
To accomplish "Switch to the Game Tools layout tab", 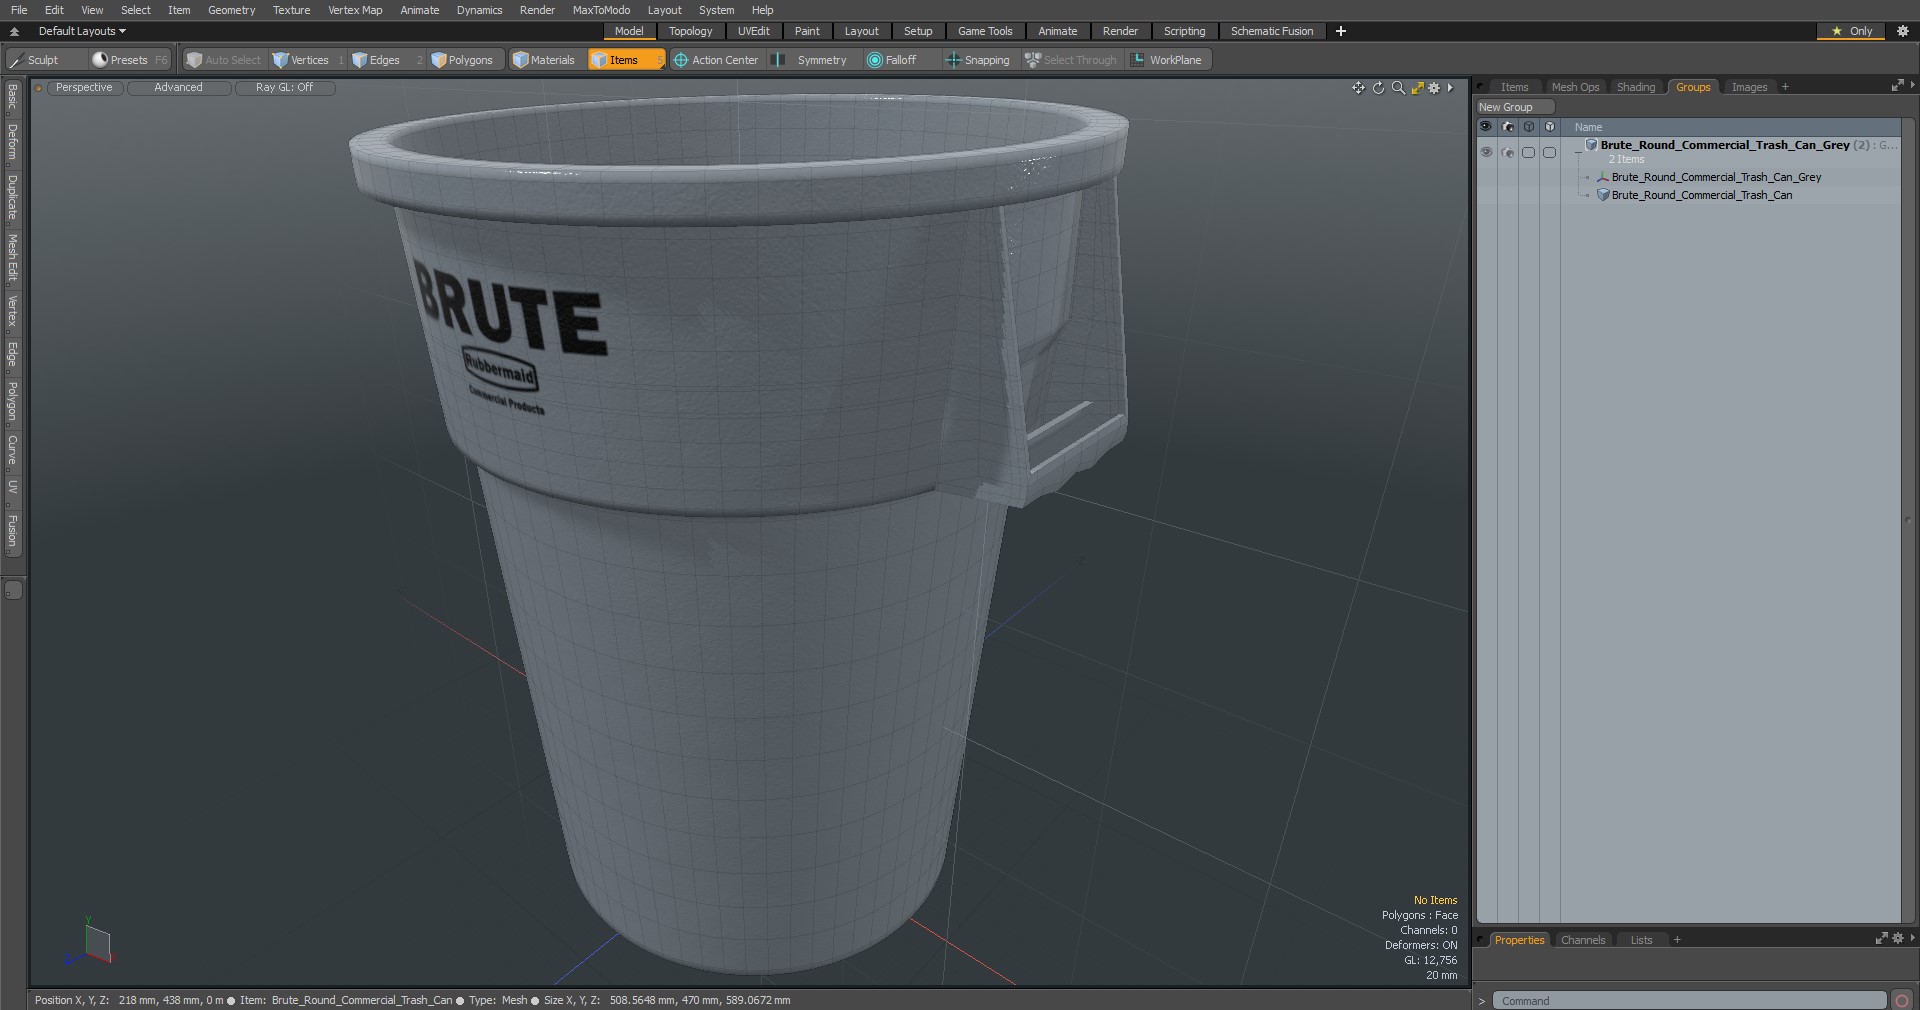I will (x=985, y=31).
